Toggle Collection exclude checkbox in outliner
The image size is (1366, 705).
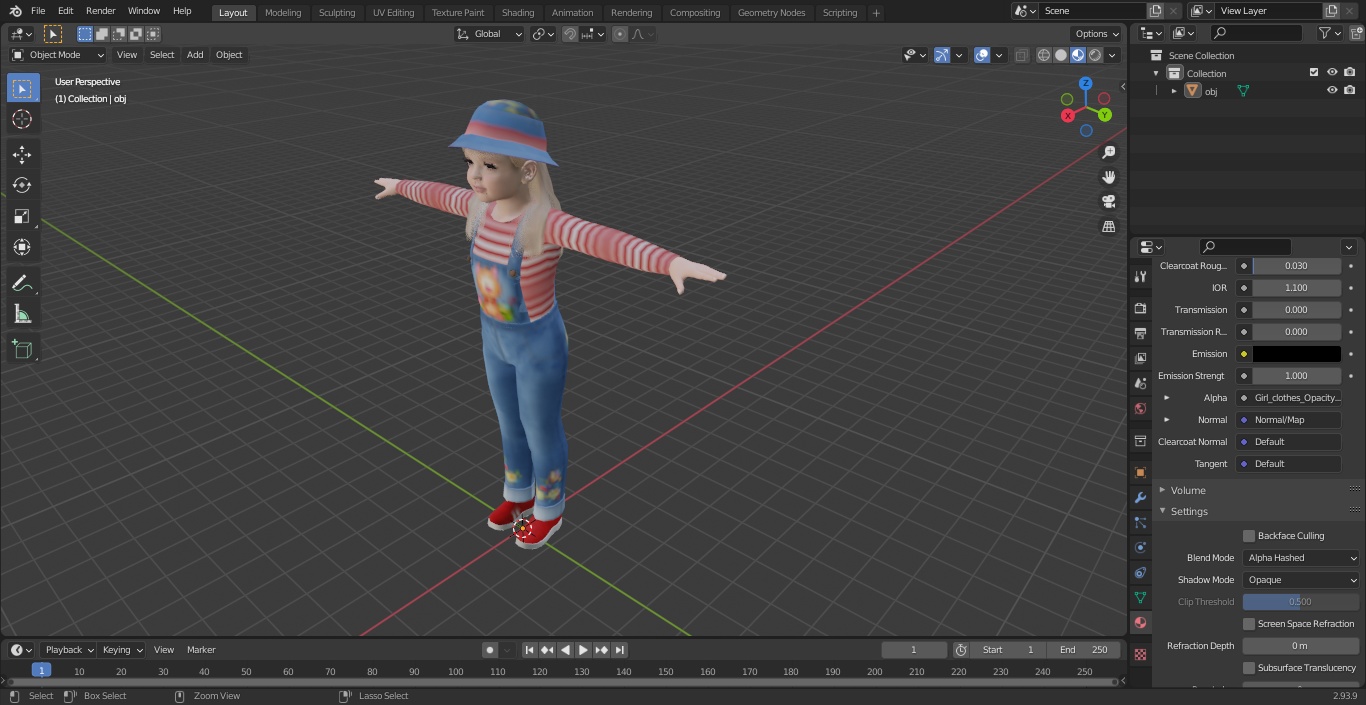(1314, 73)
